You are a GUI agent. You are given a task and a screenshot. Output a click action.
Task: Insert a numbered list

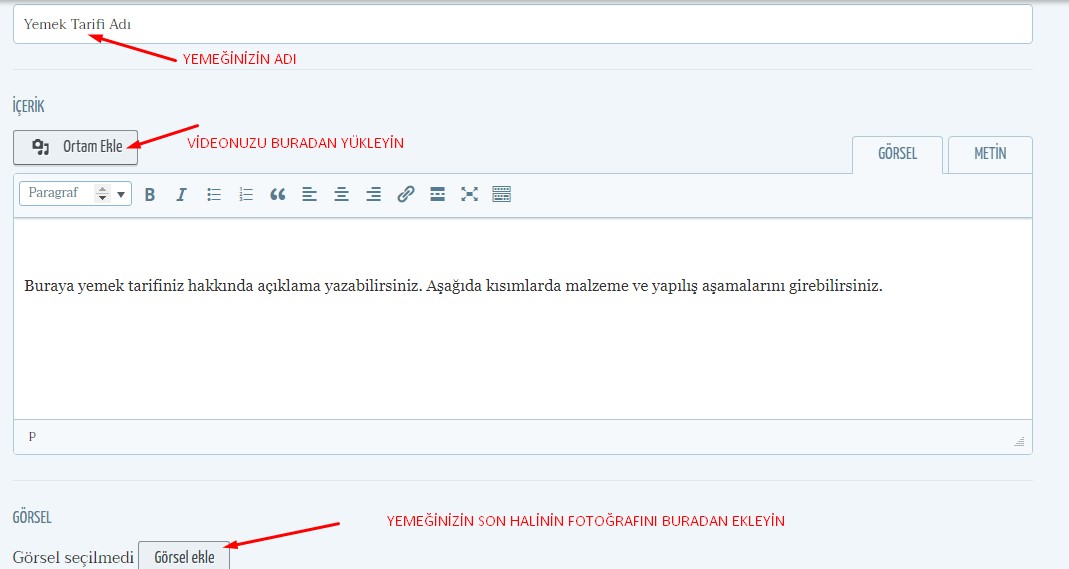(246, 194)
